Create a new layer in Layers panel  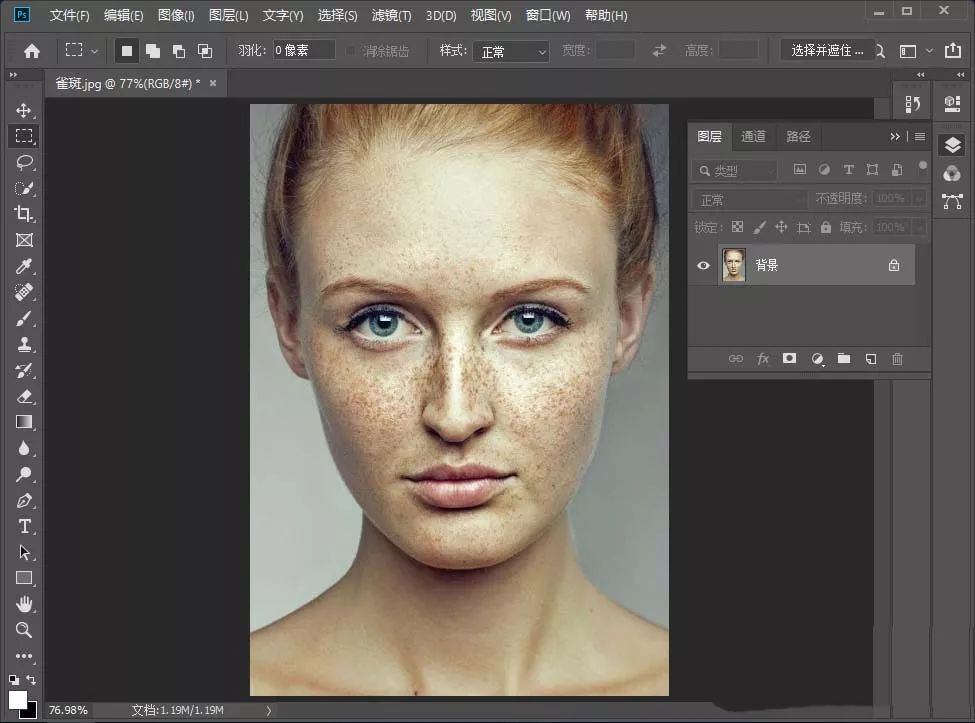point(870,358)
